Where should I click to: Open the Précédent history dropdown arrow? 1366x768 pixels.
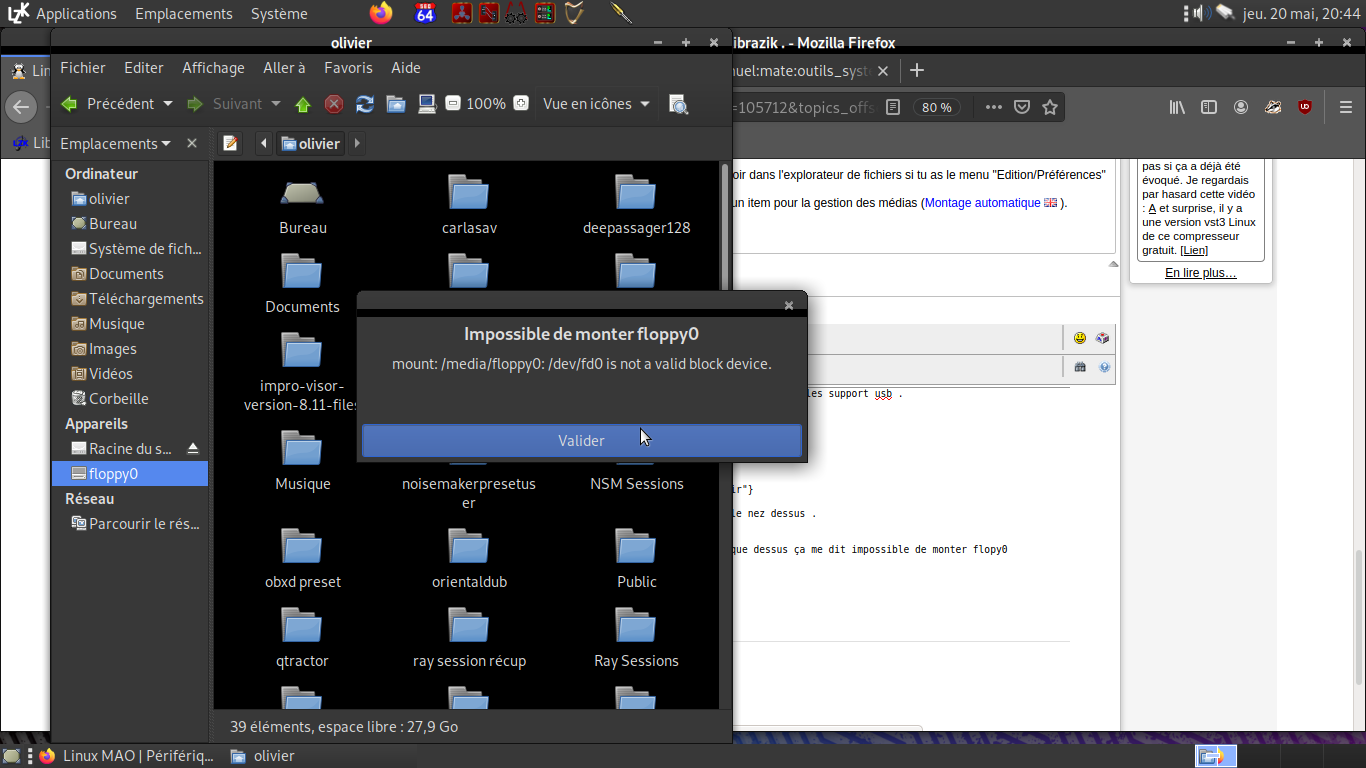click(168, 104)
